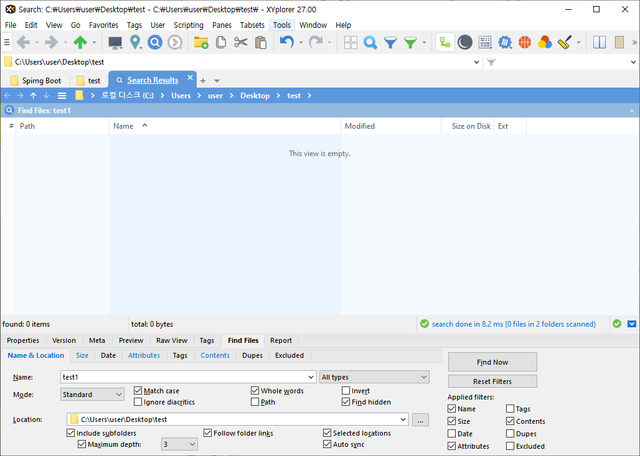Sort by the Modified column header
The width and height of the screenshot is (640, 456).
[x=391, y=126]
